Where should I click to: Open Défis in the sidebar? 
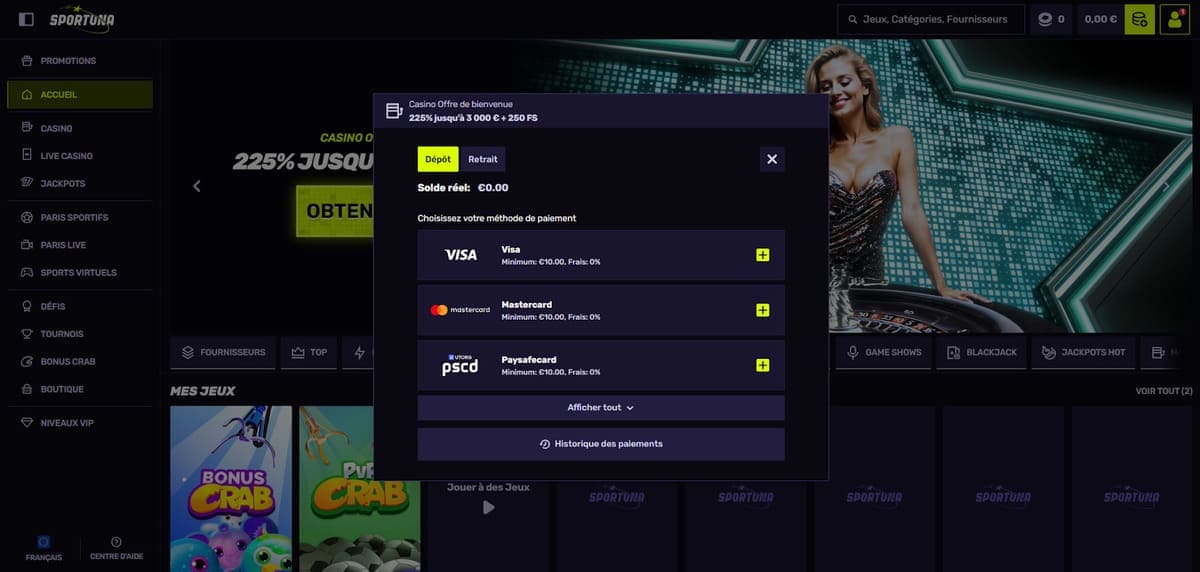tap(80, 306)
